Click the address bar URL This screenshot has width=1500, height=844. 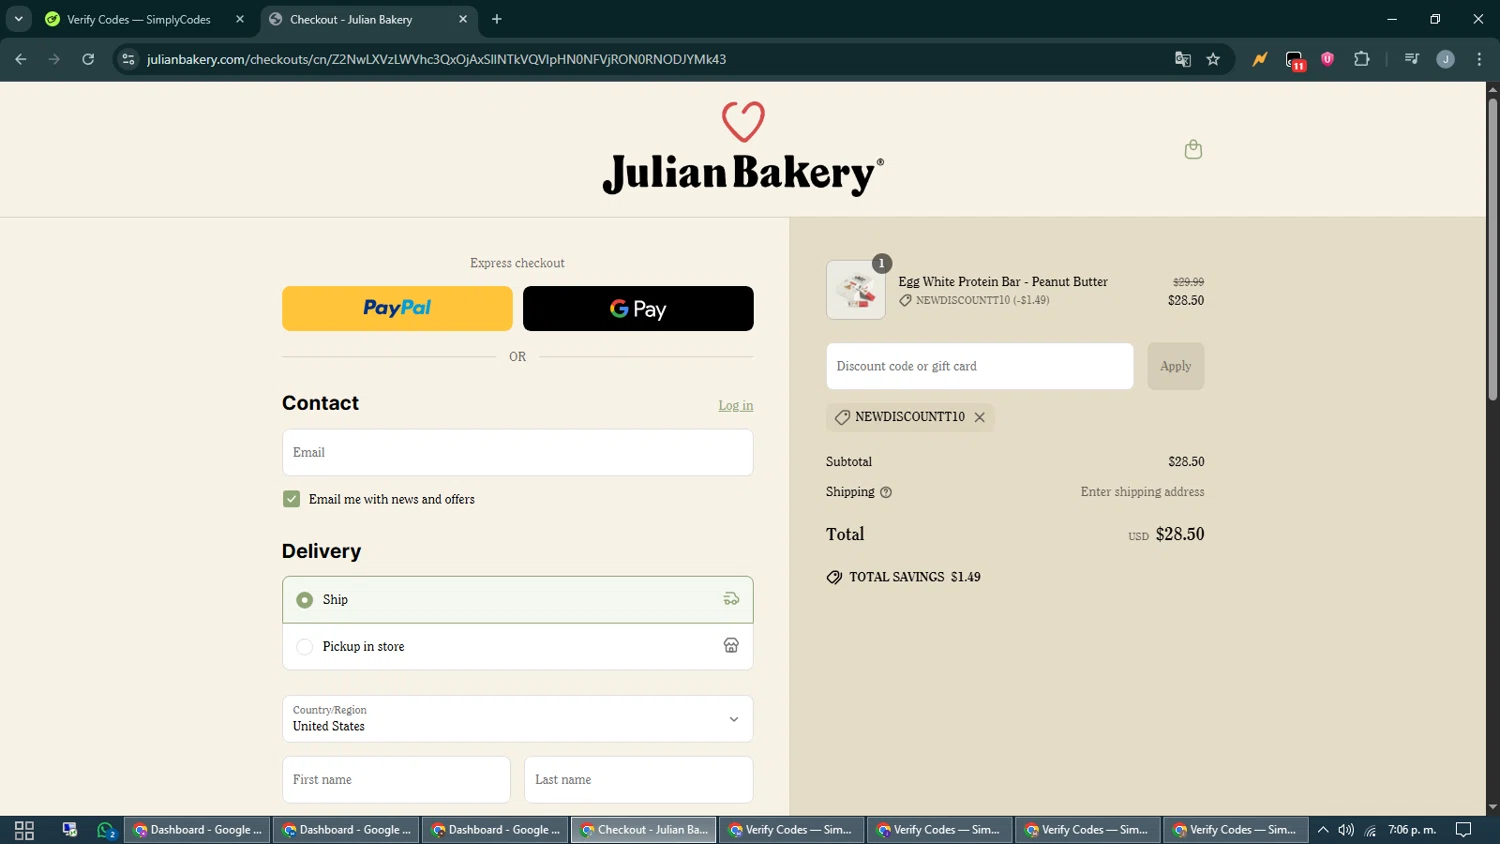tap(436, 59)
